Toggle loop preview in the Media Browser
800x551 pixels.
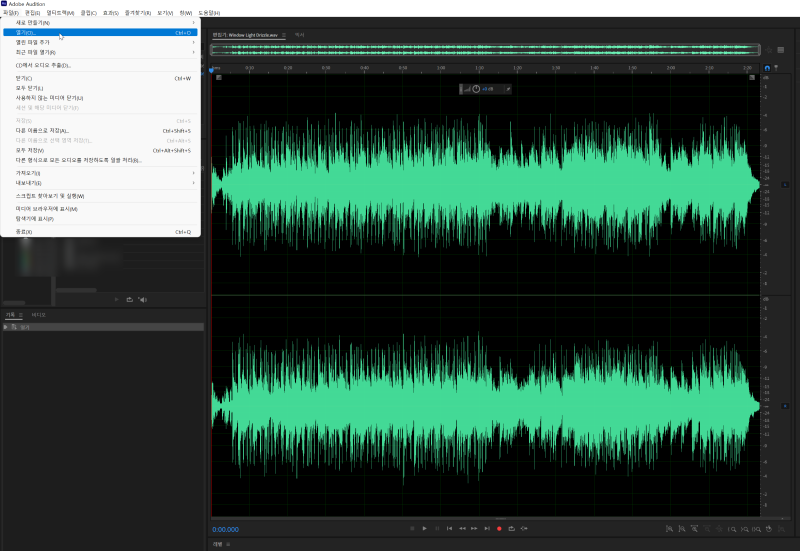tap(130, 299)
